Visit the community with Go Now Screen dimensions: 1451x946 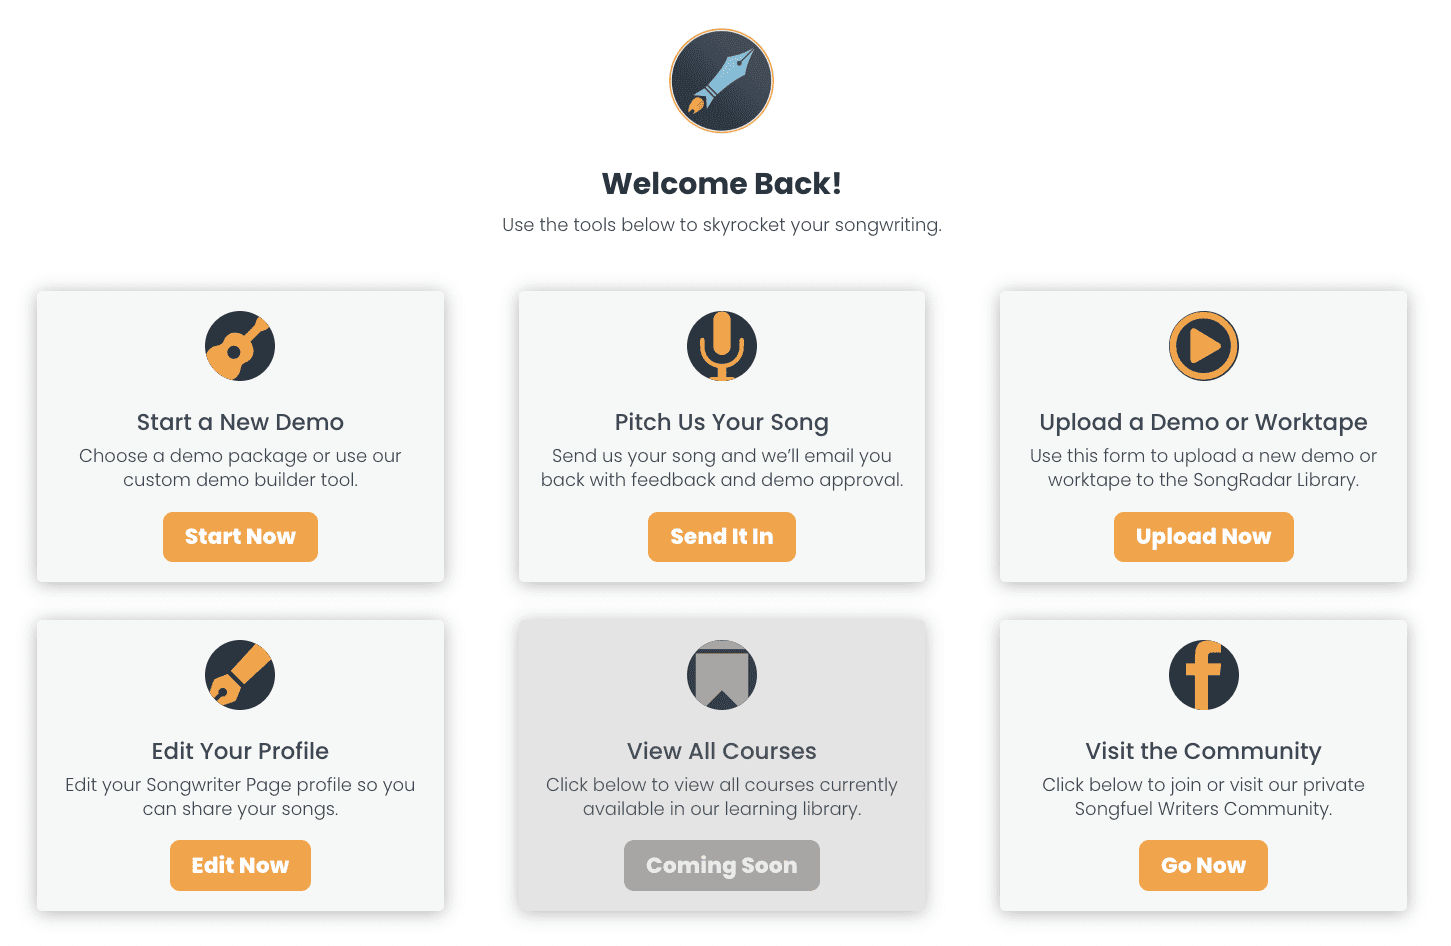[x=1204, y=866]
